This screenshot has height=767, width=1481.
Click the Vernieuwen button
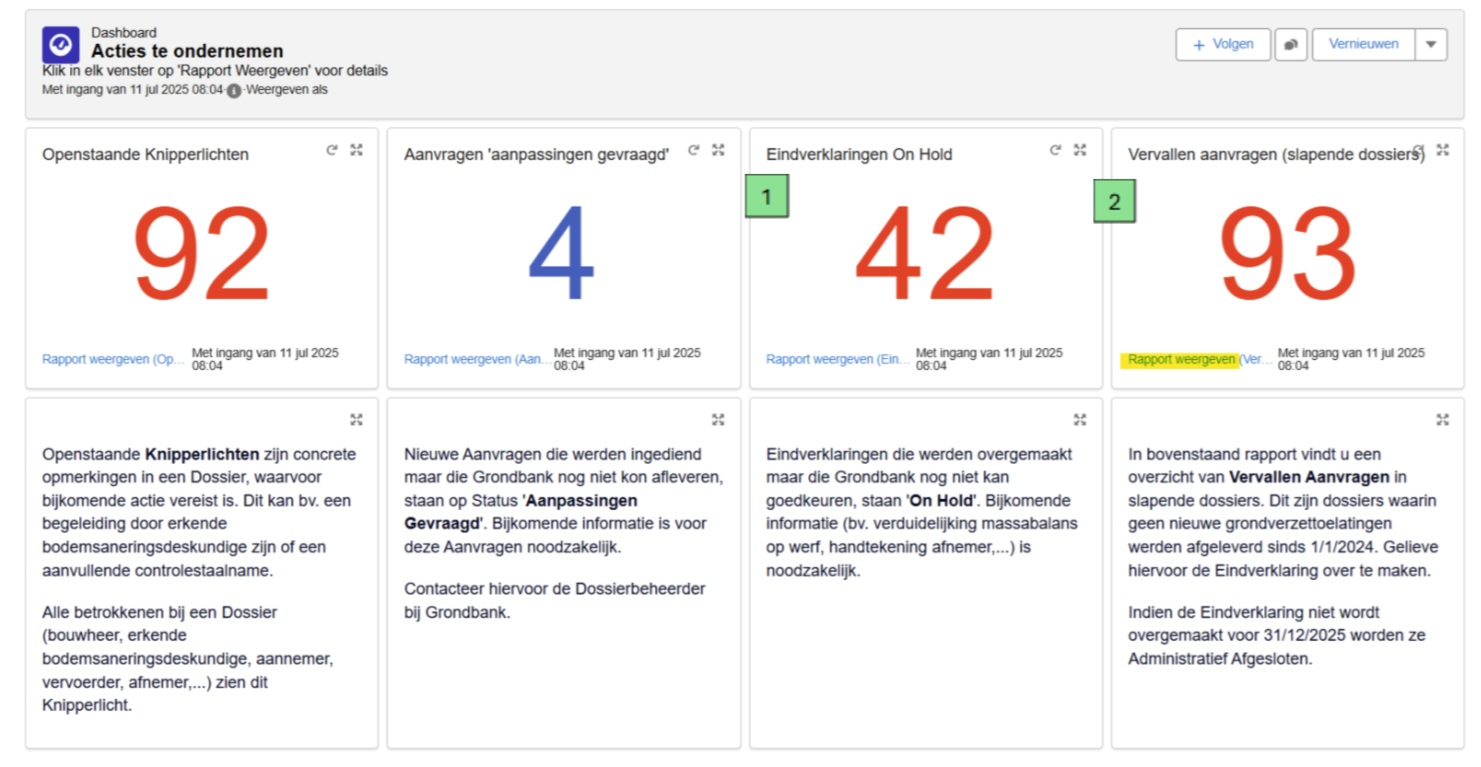click(x=1363, y=44)
